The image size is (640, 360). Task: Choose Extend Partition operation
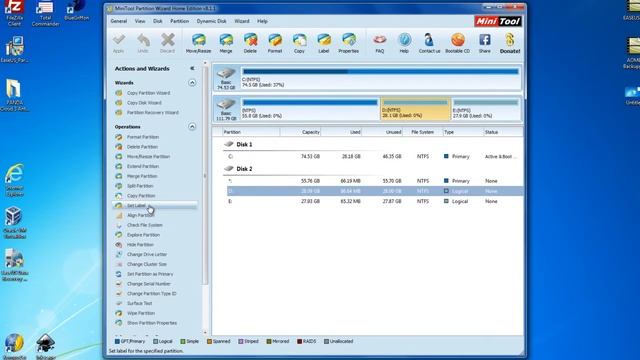tap(142, 167)
